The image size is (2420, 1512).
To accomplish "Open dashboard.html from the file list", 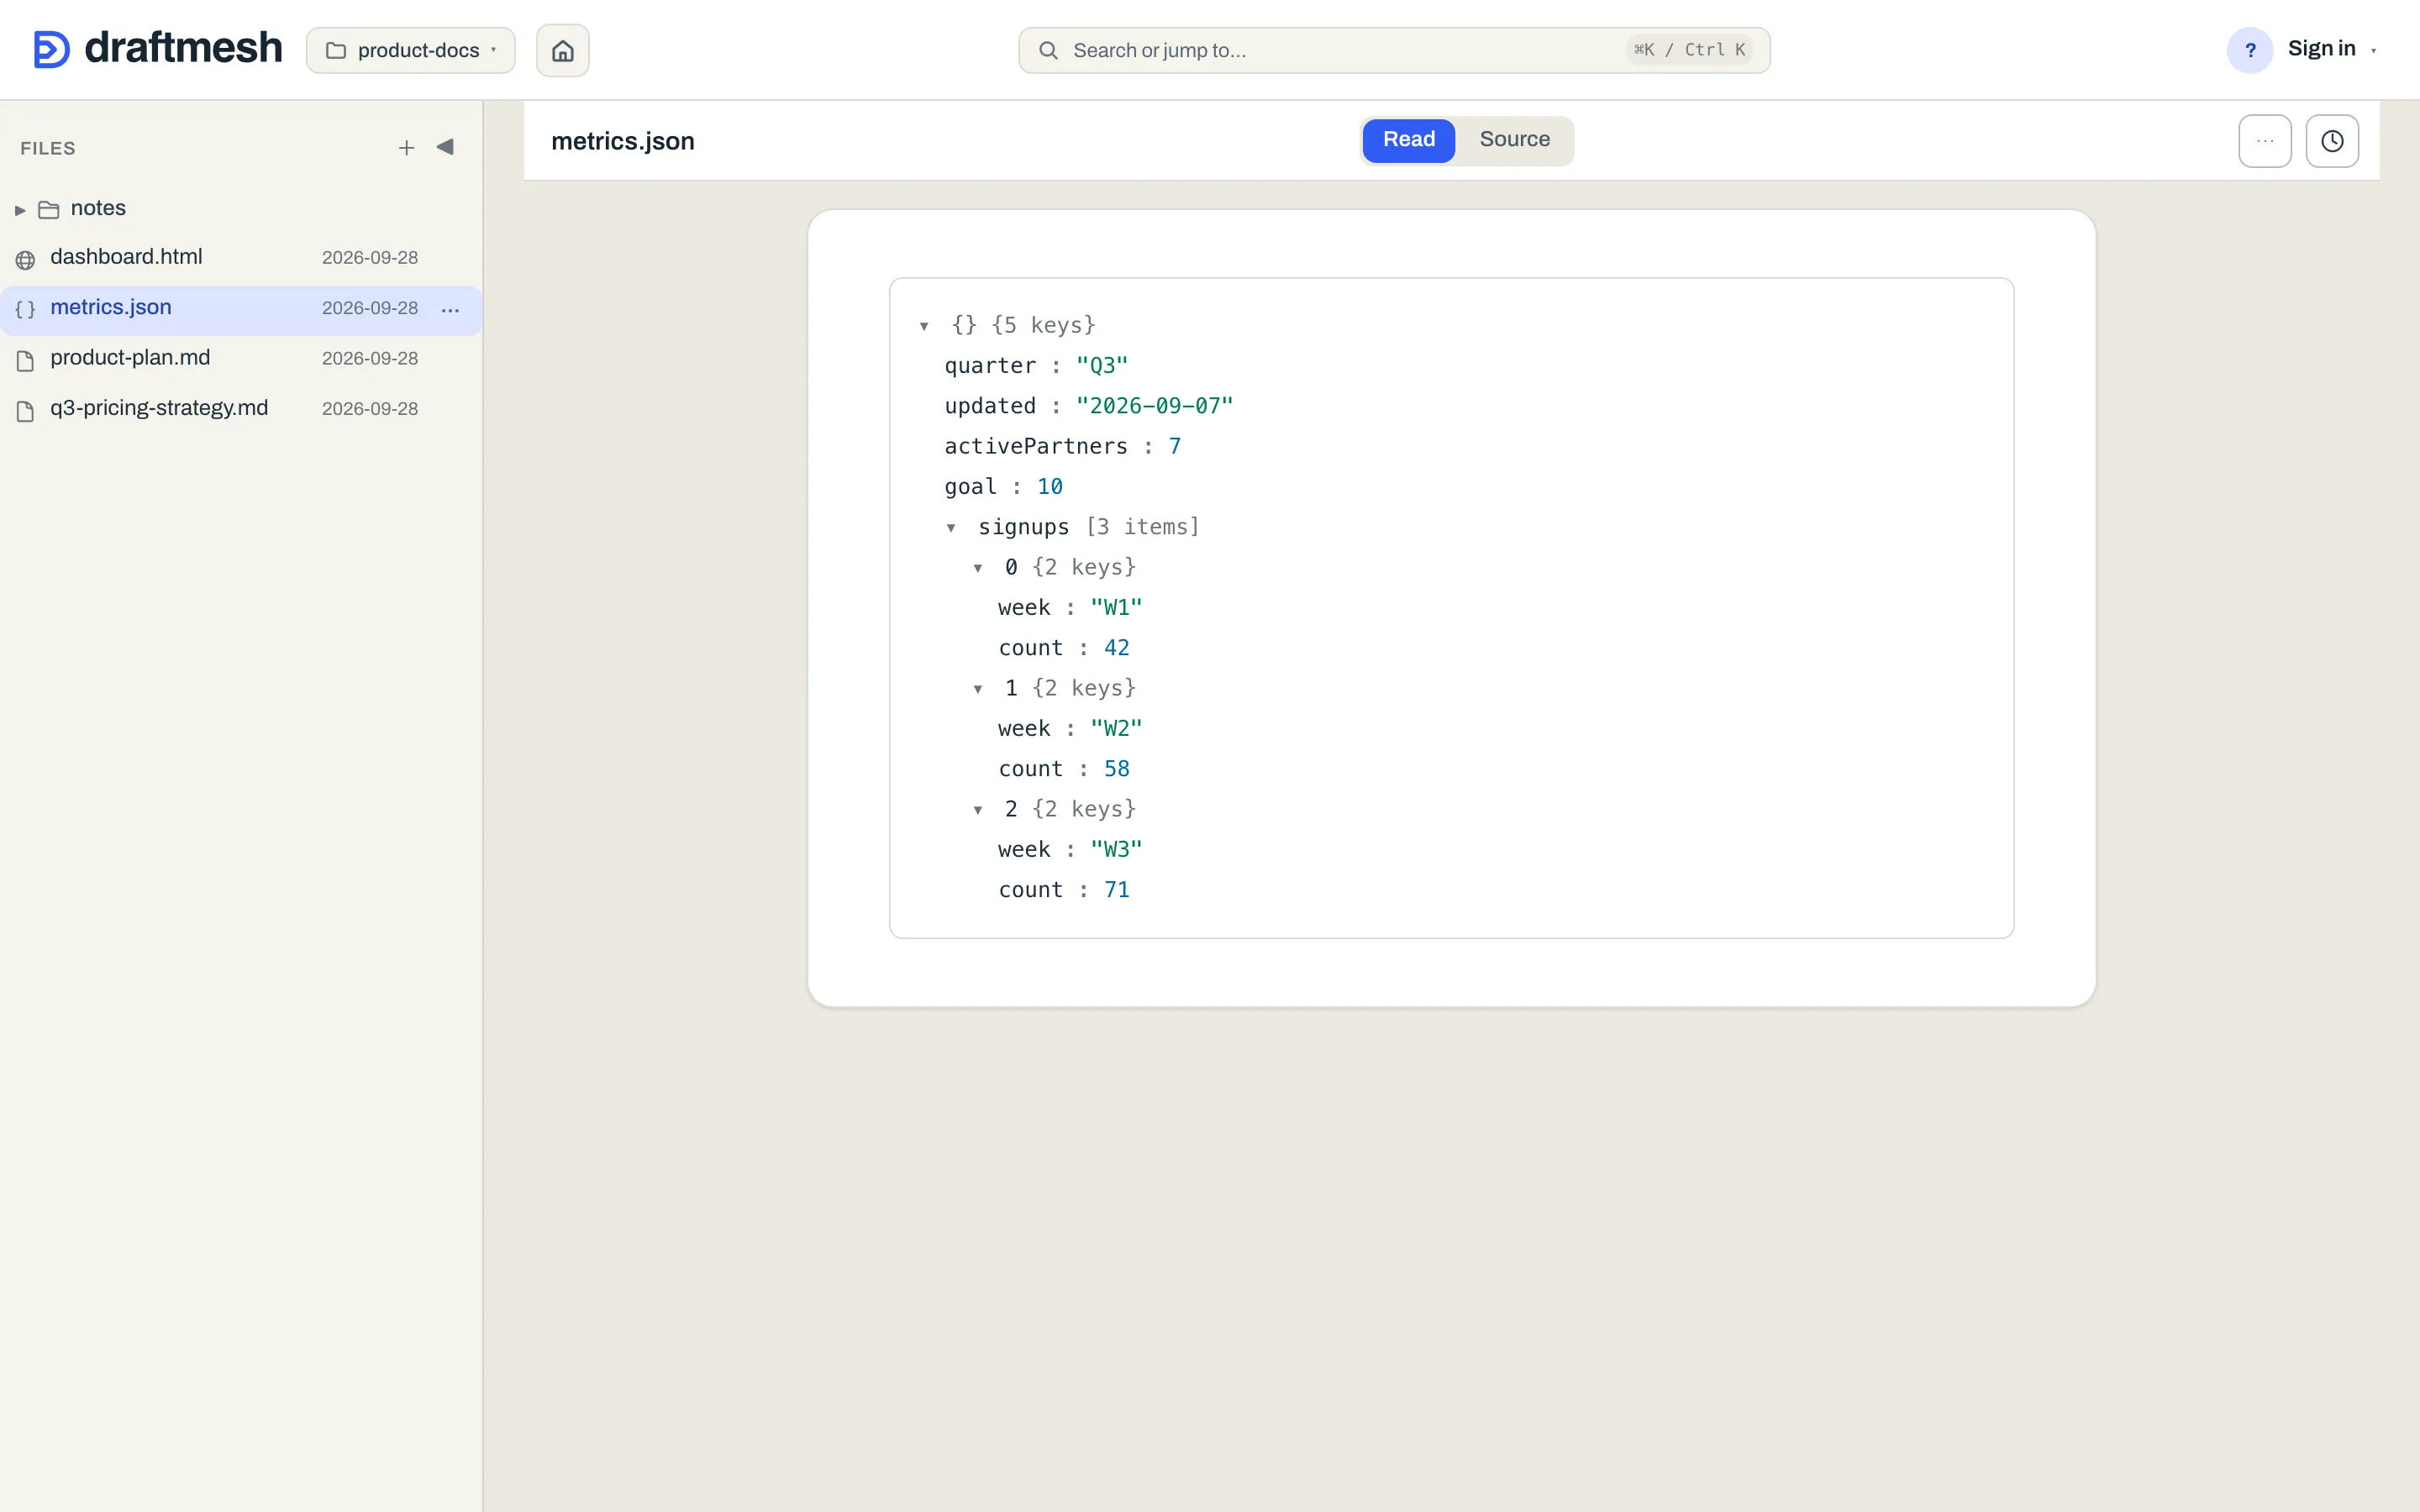I will 241,258.
